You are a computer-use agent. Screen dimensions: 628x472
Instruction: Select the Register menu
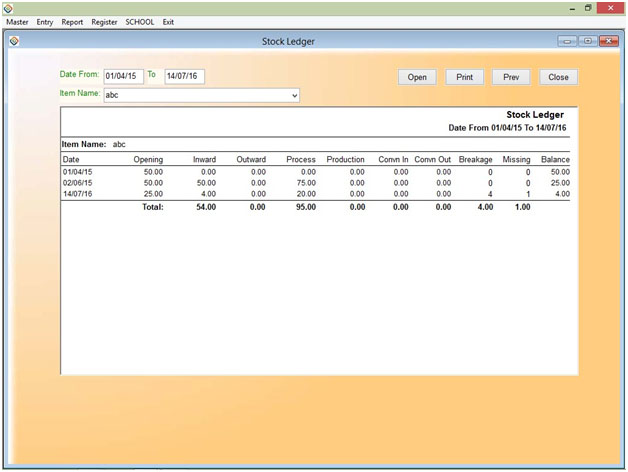pos(104,21)
